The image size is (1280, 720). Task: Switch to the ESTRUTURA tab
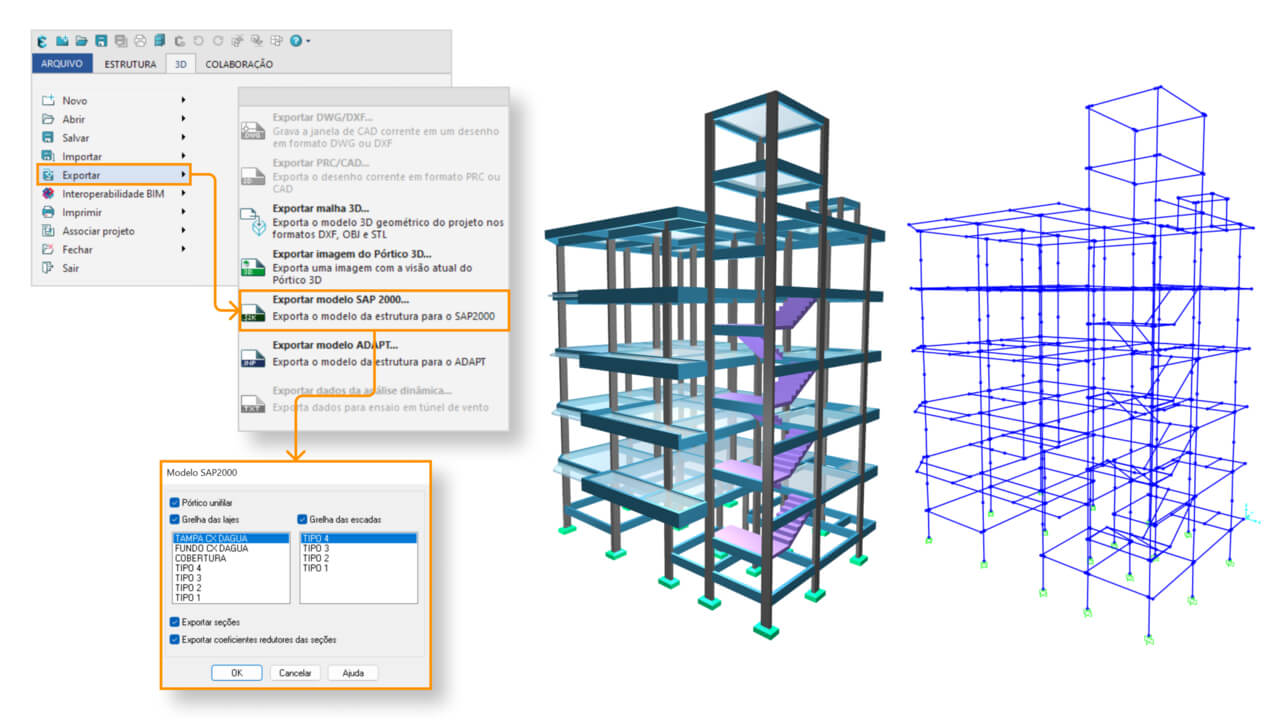tap(130, 64)
